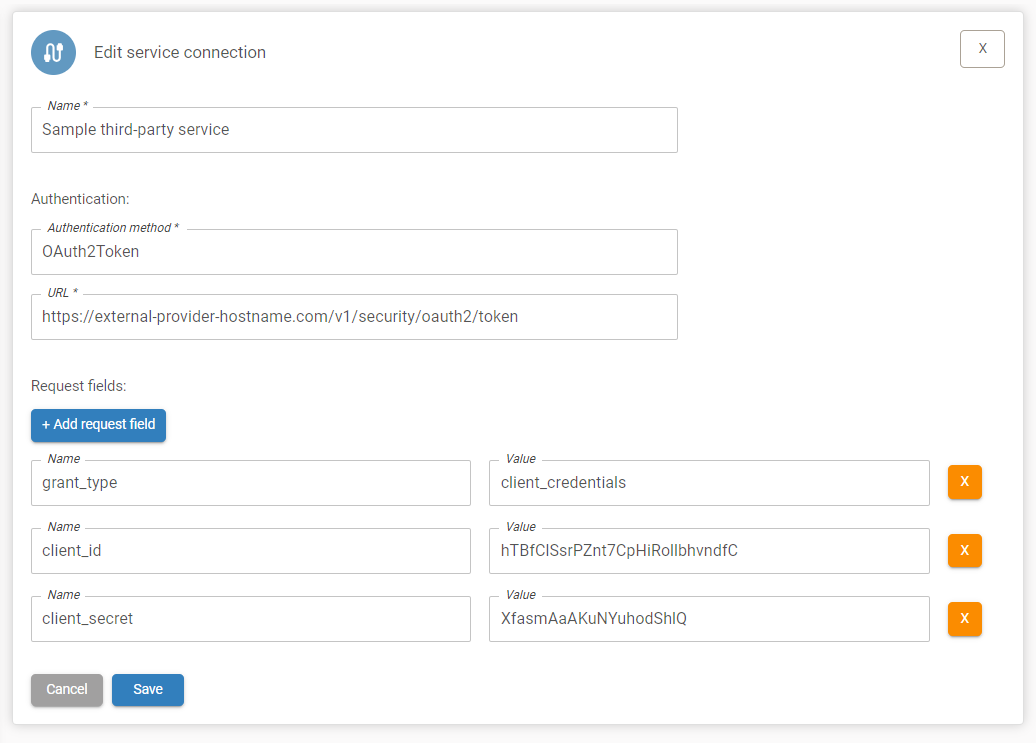The image size is (1036, 743).
Task: Select the grant_type name field
Action: point(250,483)
